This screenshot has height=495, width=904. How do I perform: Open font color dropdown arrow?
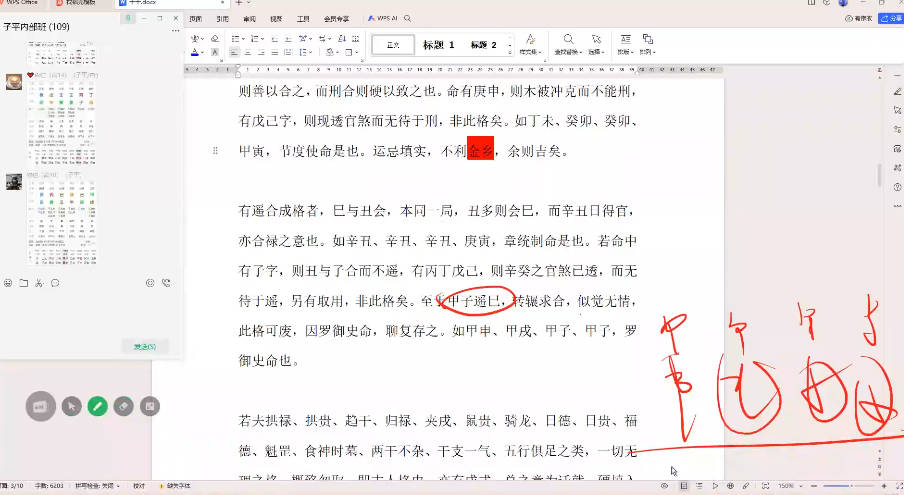[203, 50]
